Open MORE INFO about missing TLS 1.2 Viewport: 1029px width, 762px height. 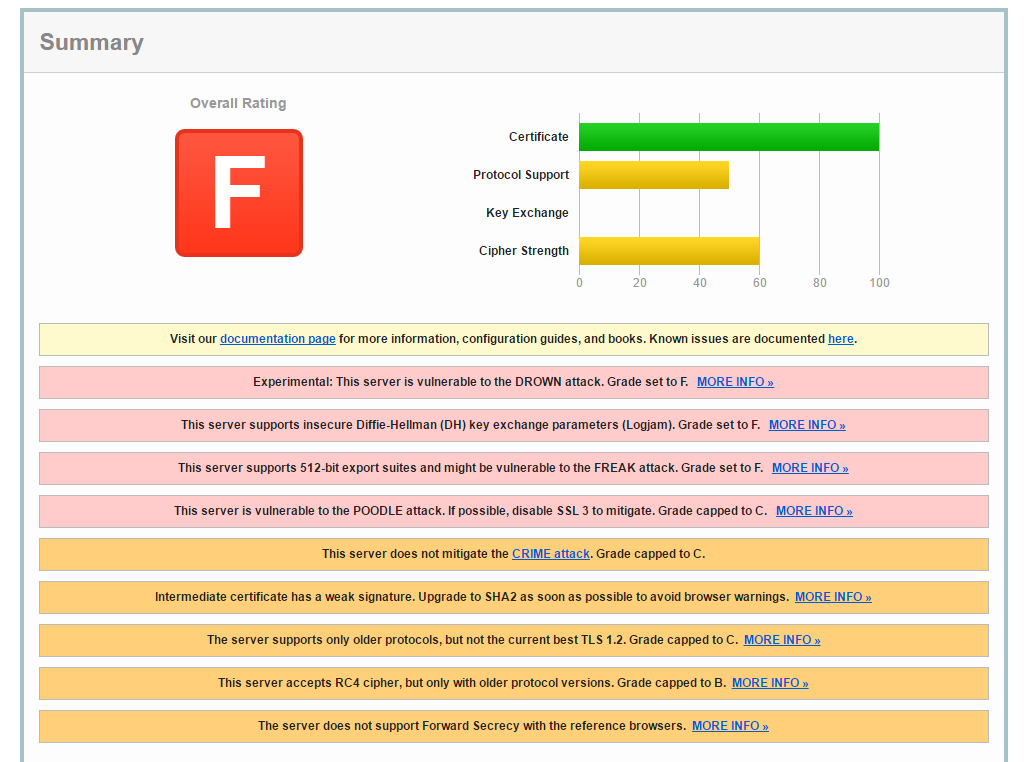pos(781,640)
